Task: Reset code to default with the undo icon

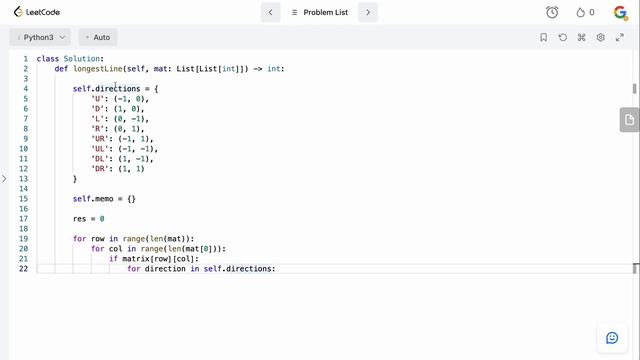Action: [562, 38]
